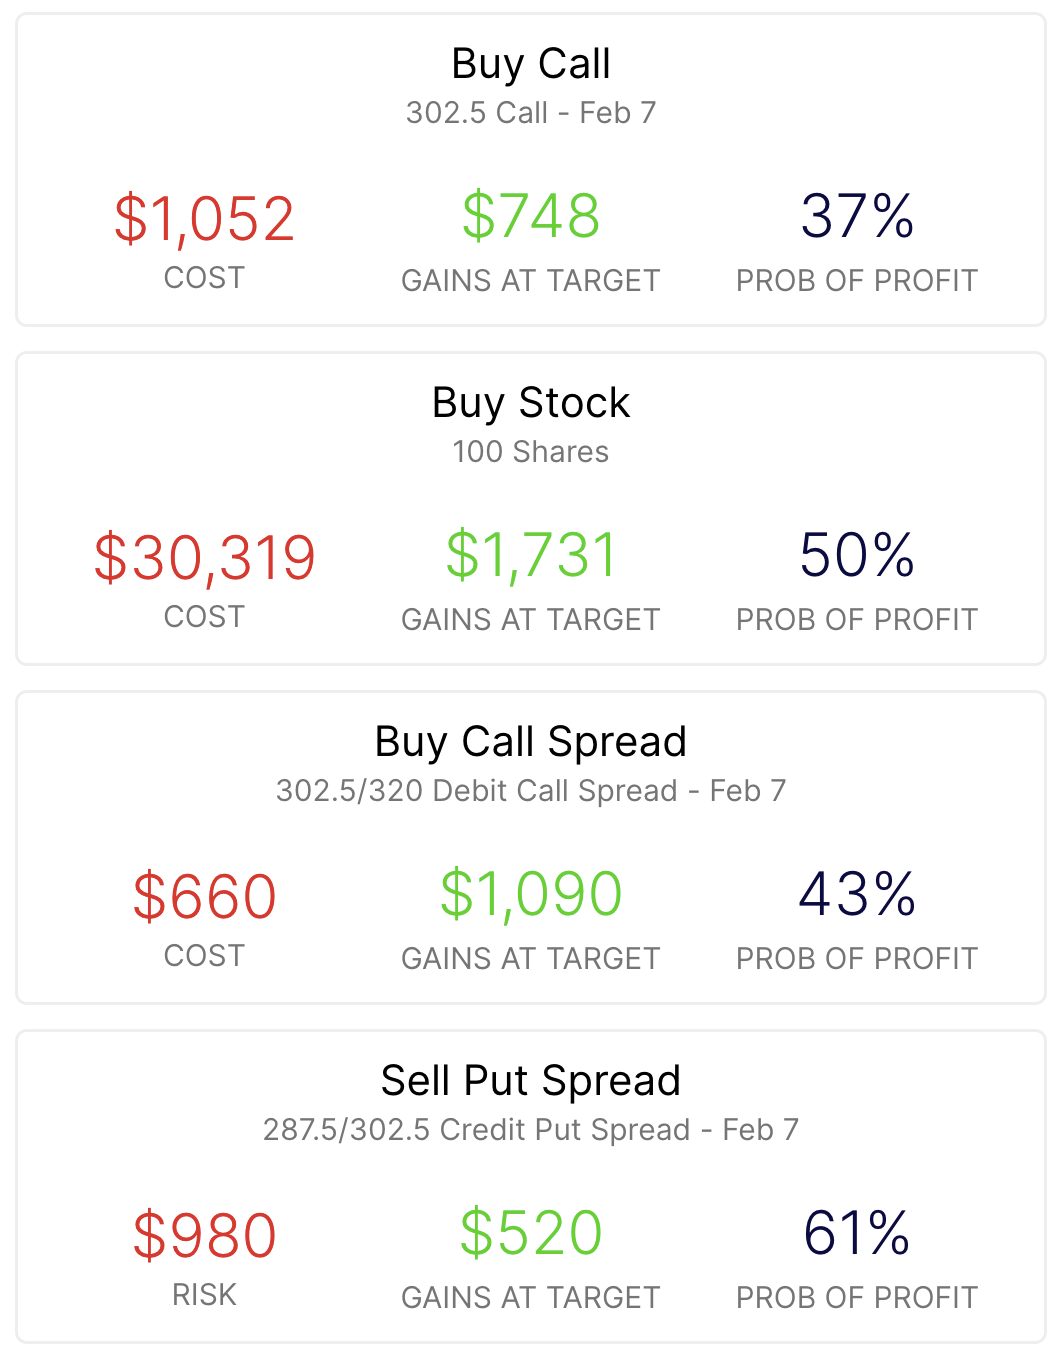Click the $30,319 stock cost value
Screen dimensions: 1056x1356
[x=204, y=558]
